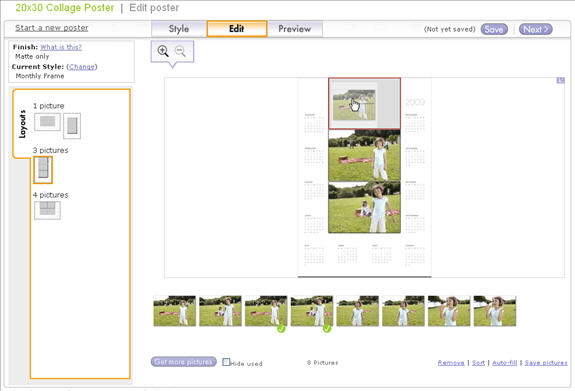Select the first thumbnail in picture tray
The image size is (575, 391).
tap(175, 311)
